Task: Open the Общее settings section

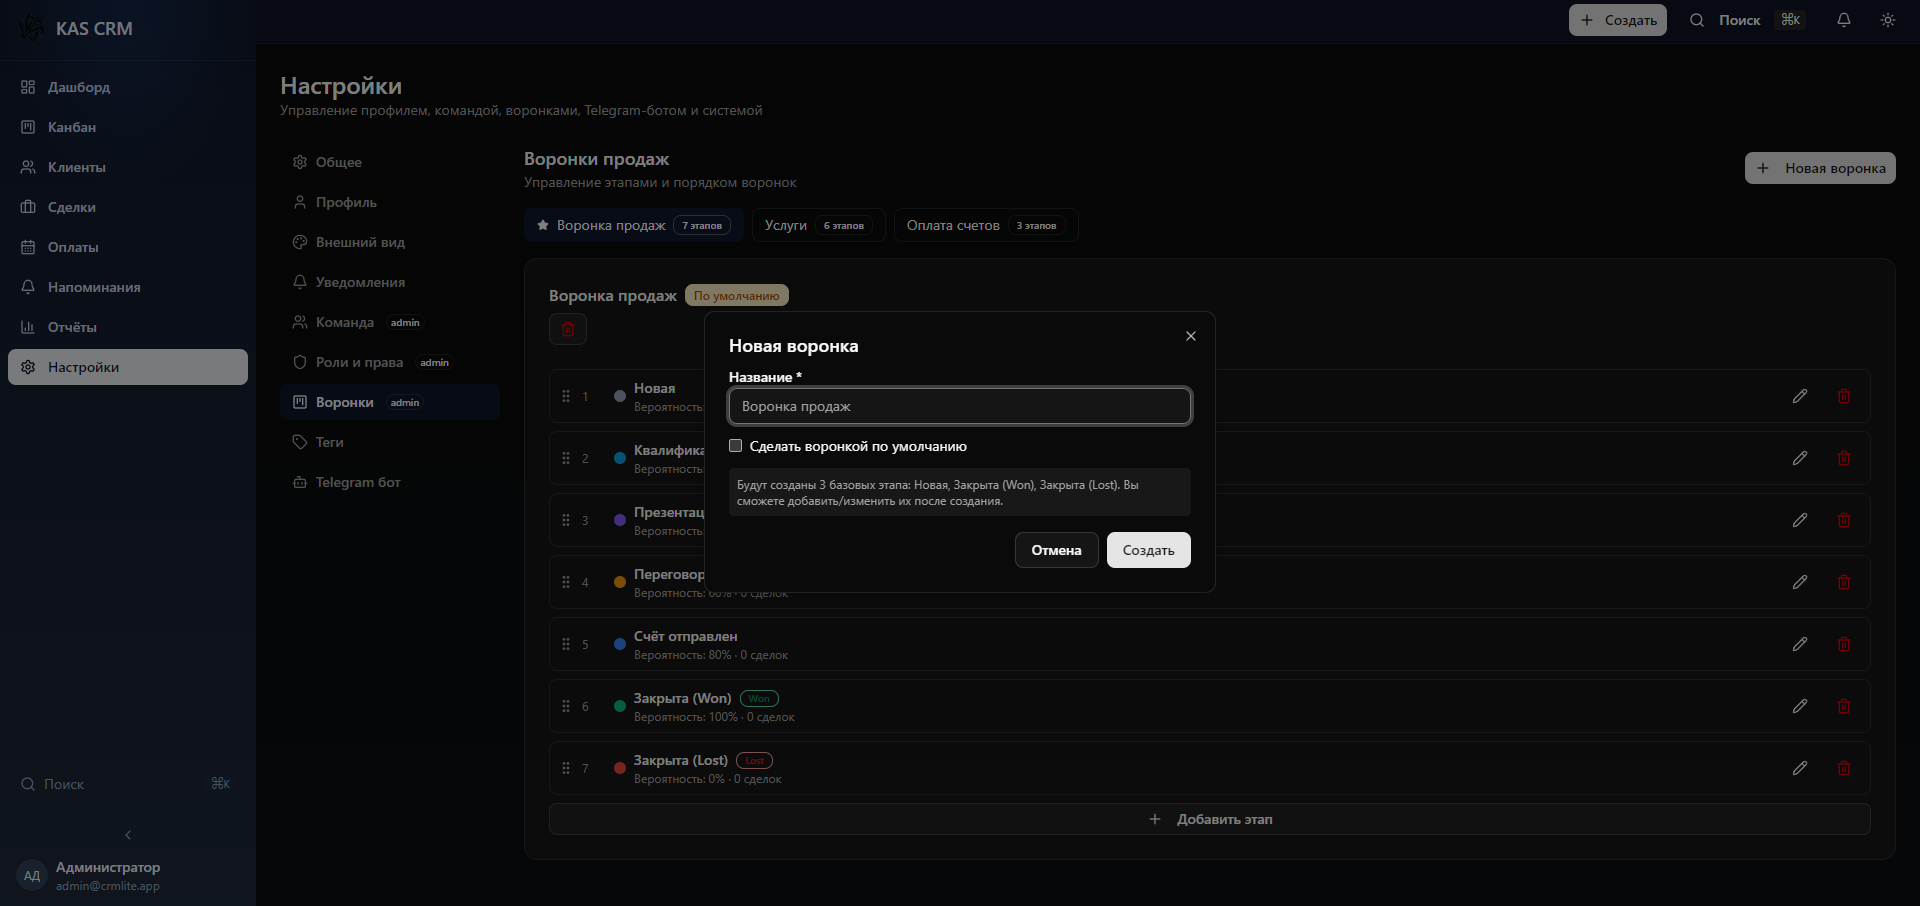Action: [390, 162]
